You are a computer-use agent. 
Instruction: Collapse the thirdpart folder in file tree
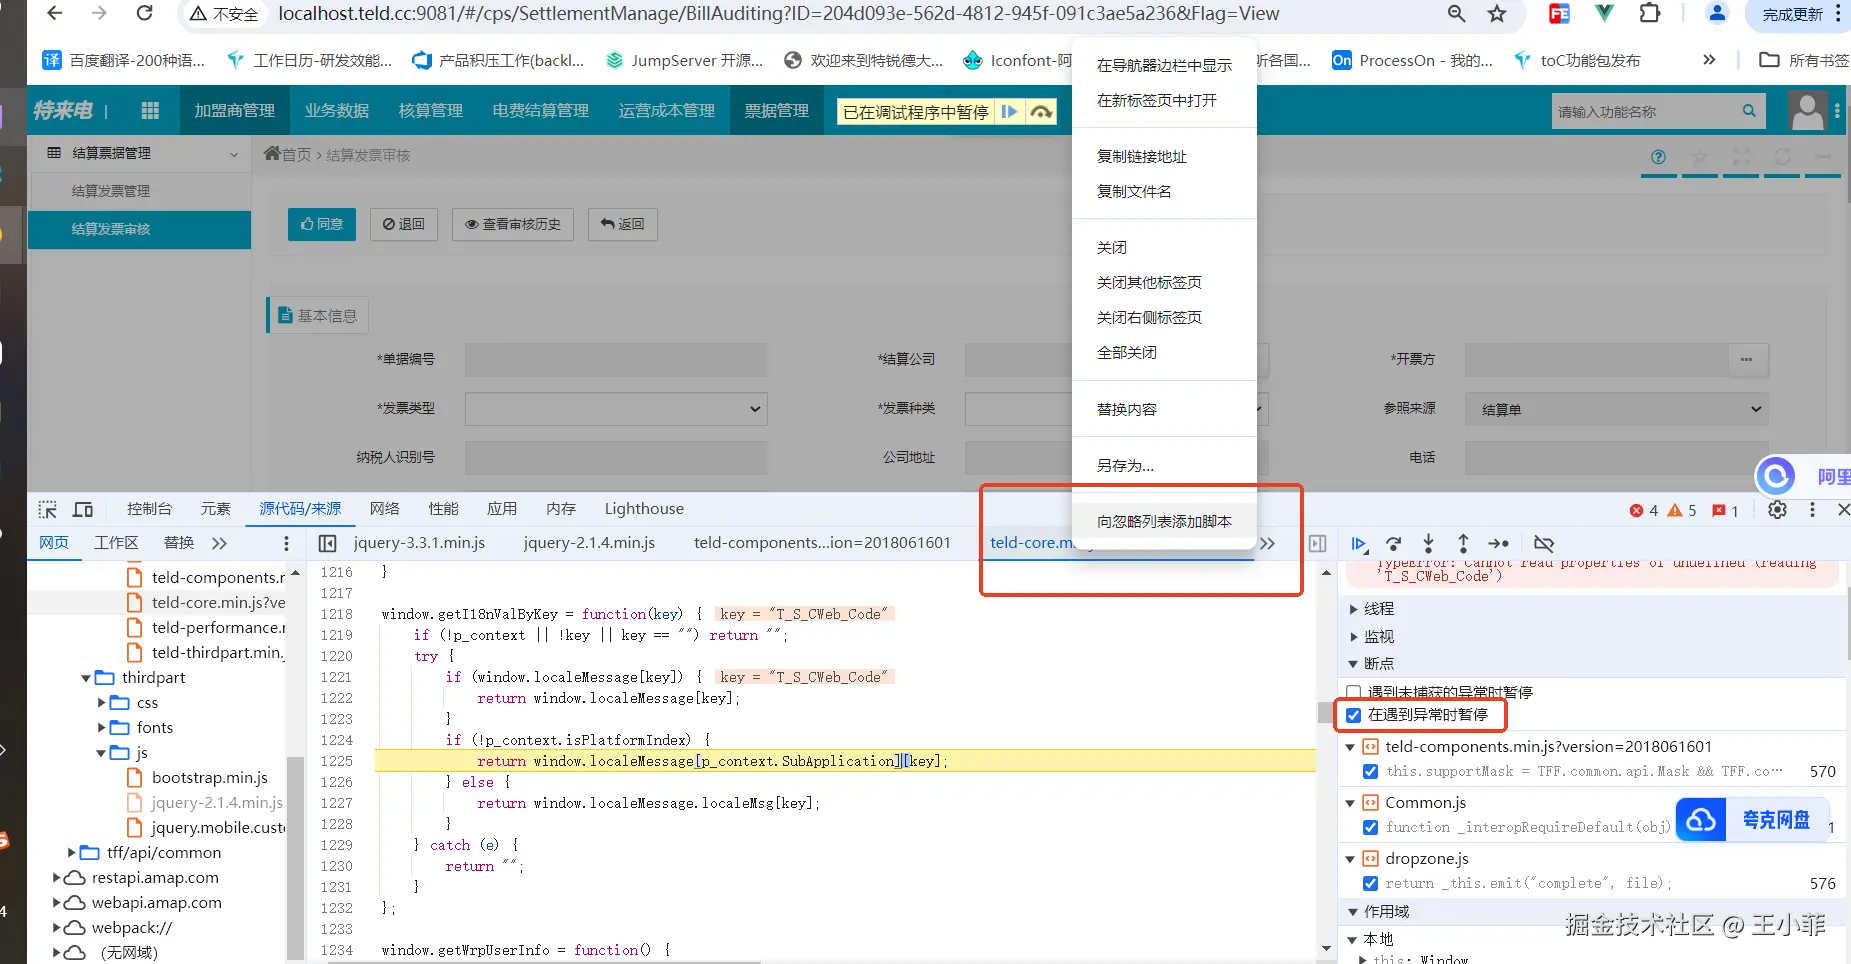[86, 678]
